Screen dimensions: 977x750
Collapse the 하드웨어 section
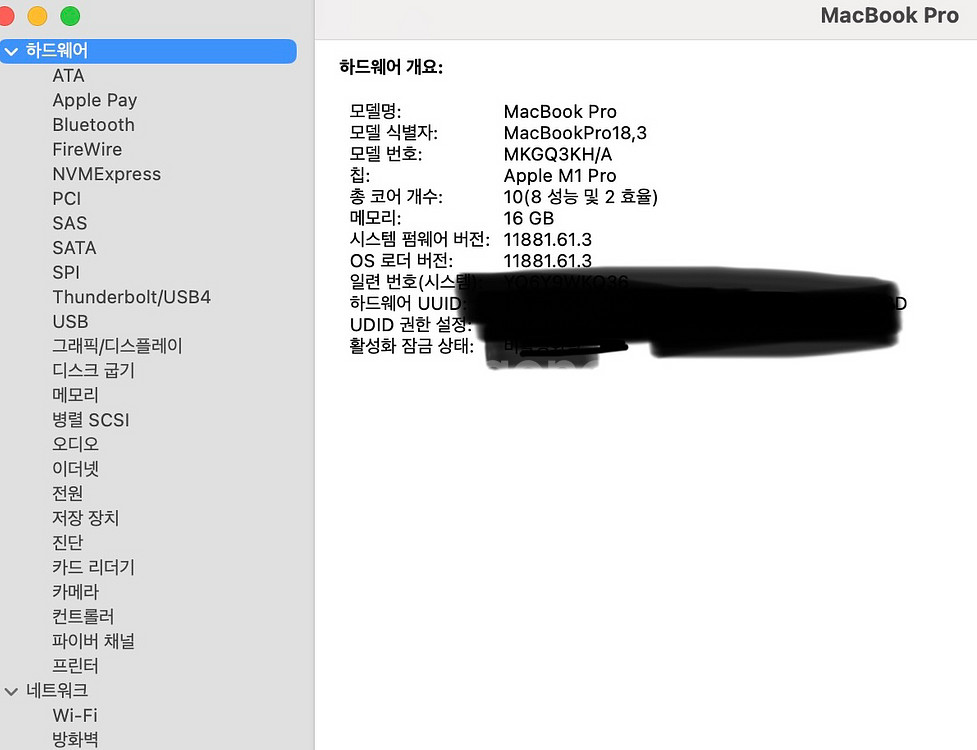point(12,51)
